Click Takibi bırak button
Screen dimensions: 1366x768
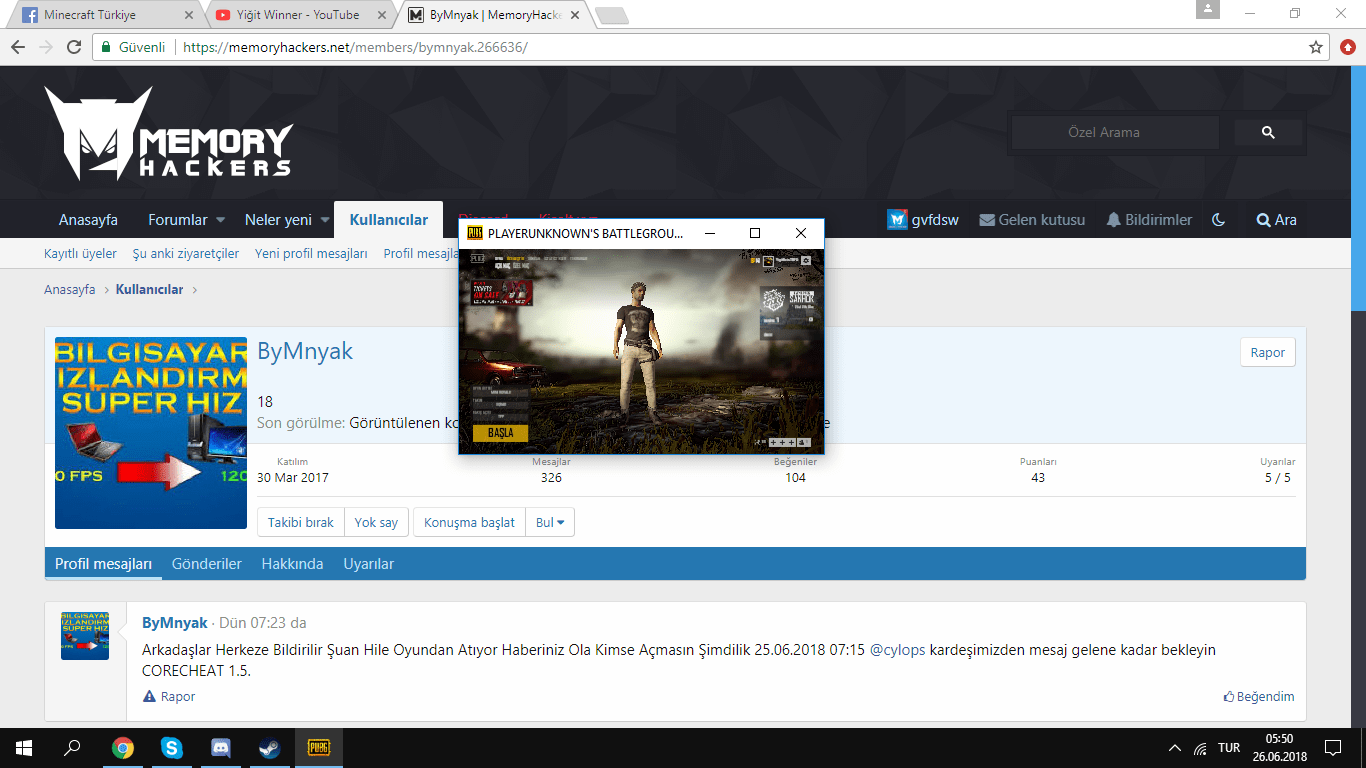pyautogui.click(x=301, y=522)
